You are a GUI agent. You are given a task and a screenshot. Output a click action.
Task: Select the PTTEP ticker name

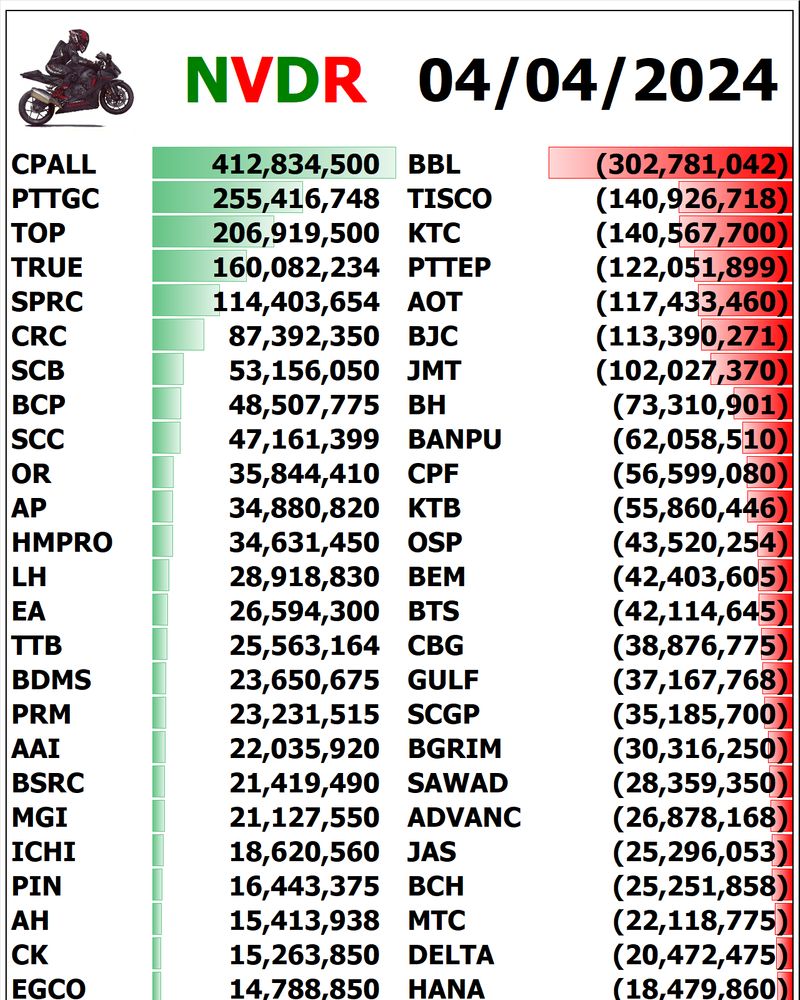coord(449,268)
